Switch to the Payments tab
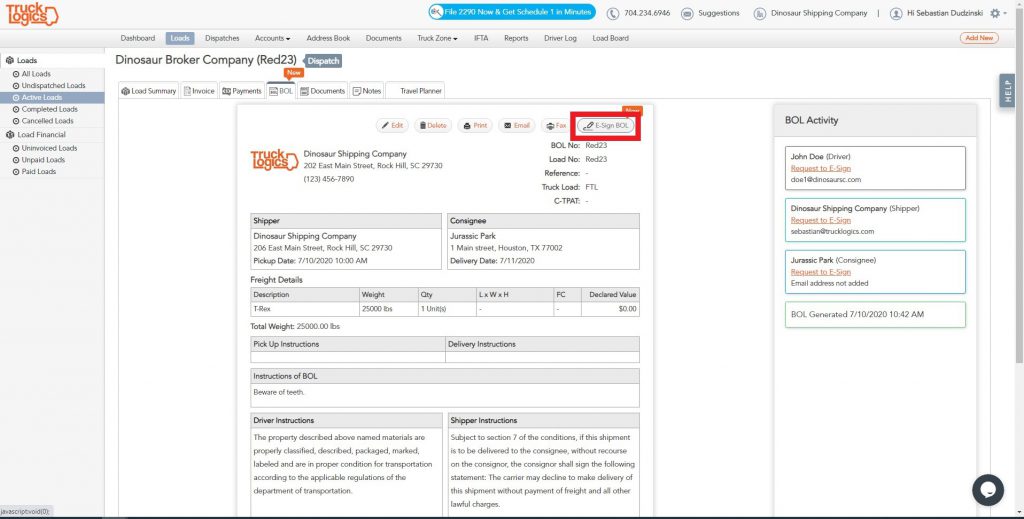 (x=242, y=91)
